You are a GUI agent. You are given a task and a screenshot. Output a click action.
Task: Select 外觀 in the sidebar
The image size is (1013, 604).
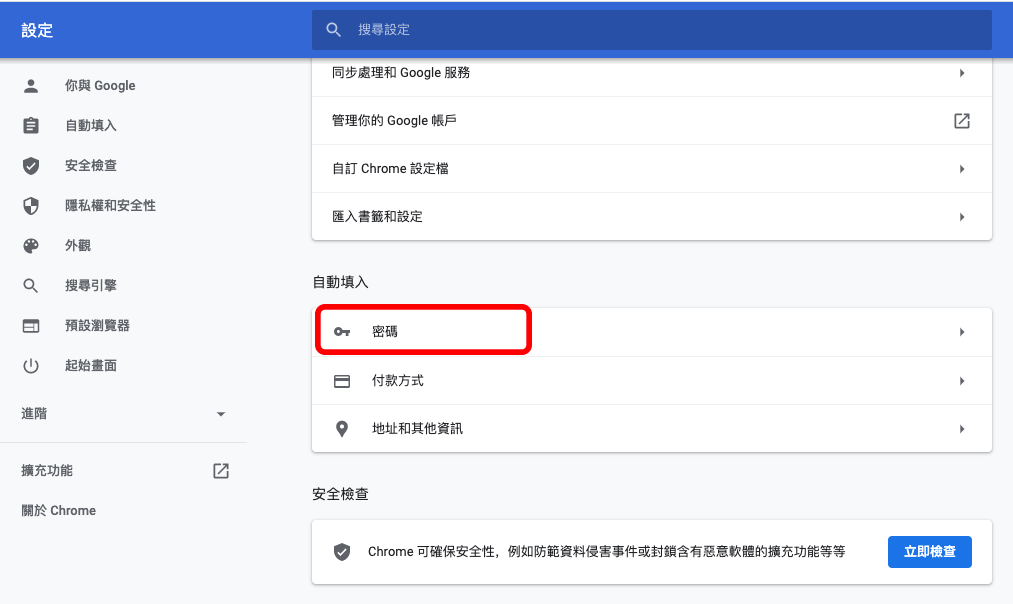coord(78,246)
